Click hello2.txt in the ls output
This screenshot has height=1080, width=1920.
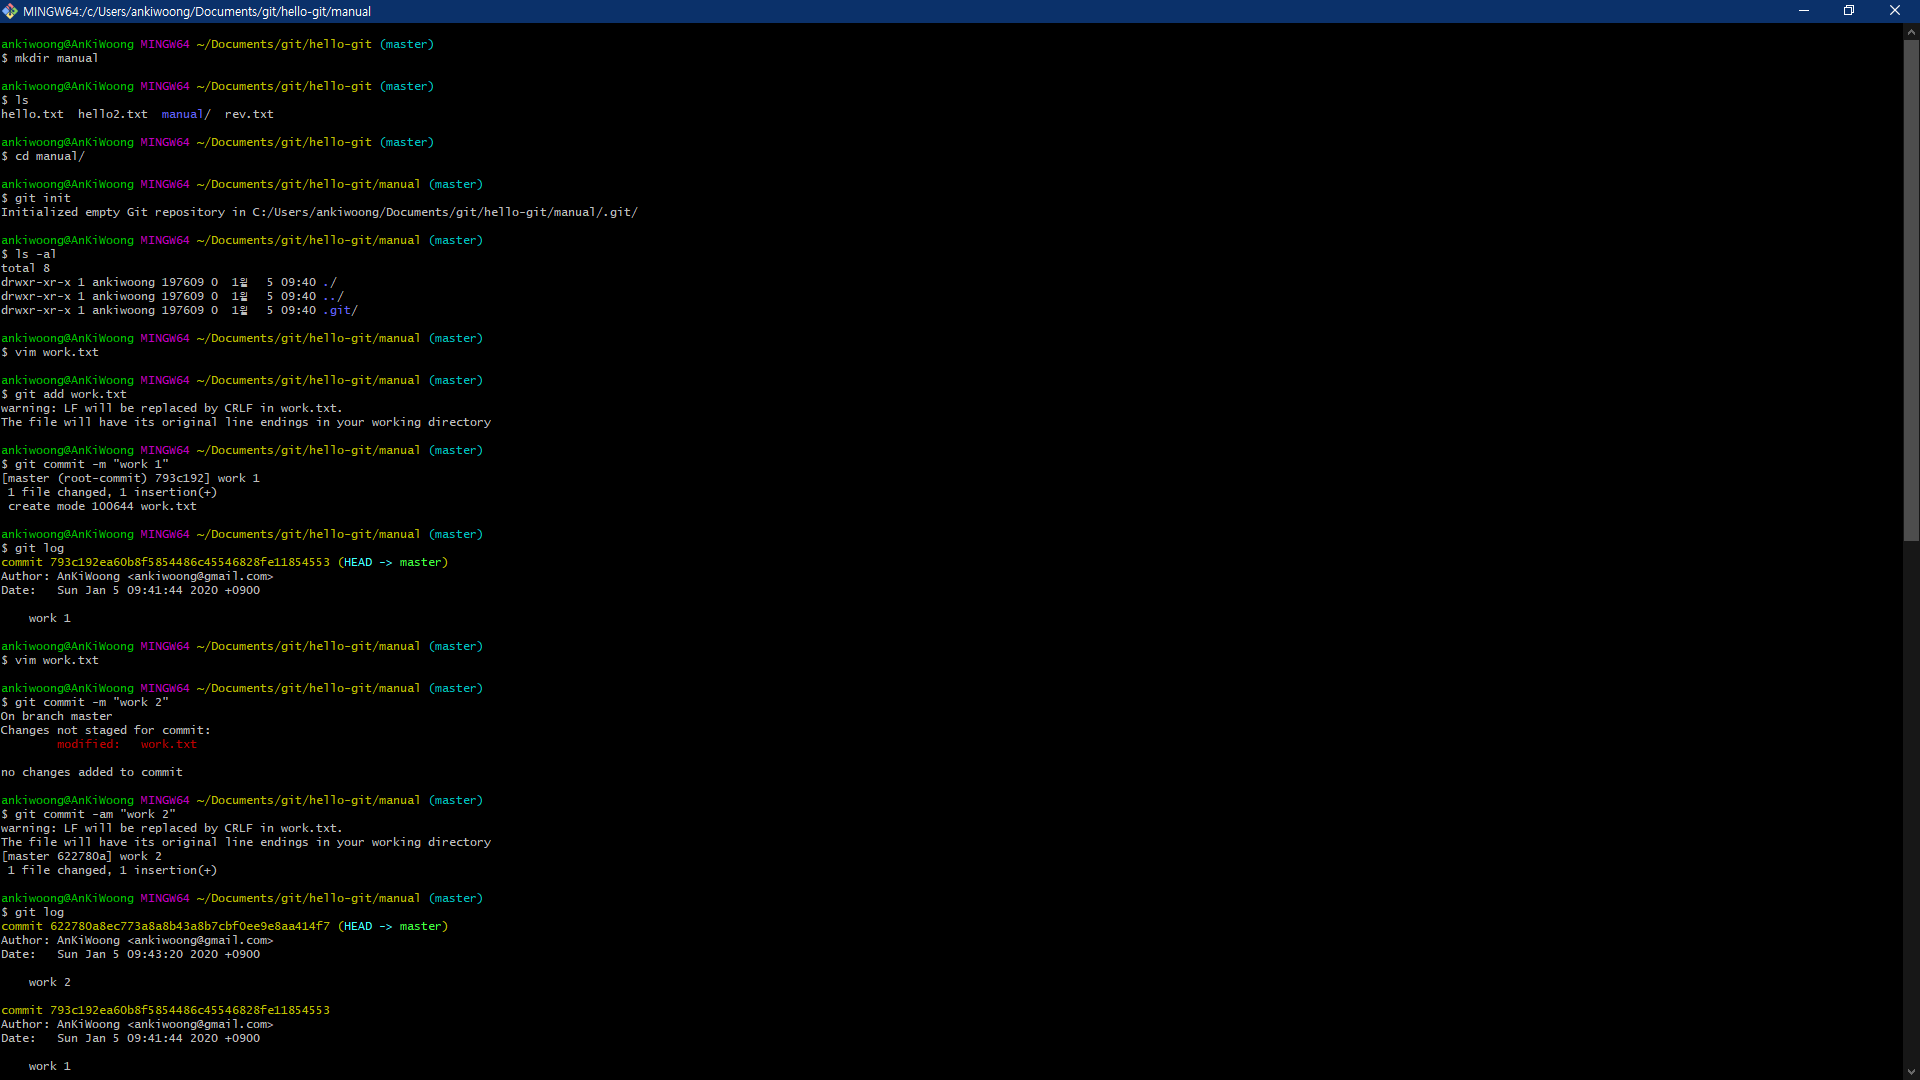tap(113, 114)
